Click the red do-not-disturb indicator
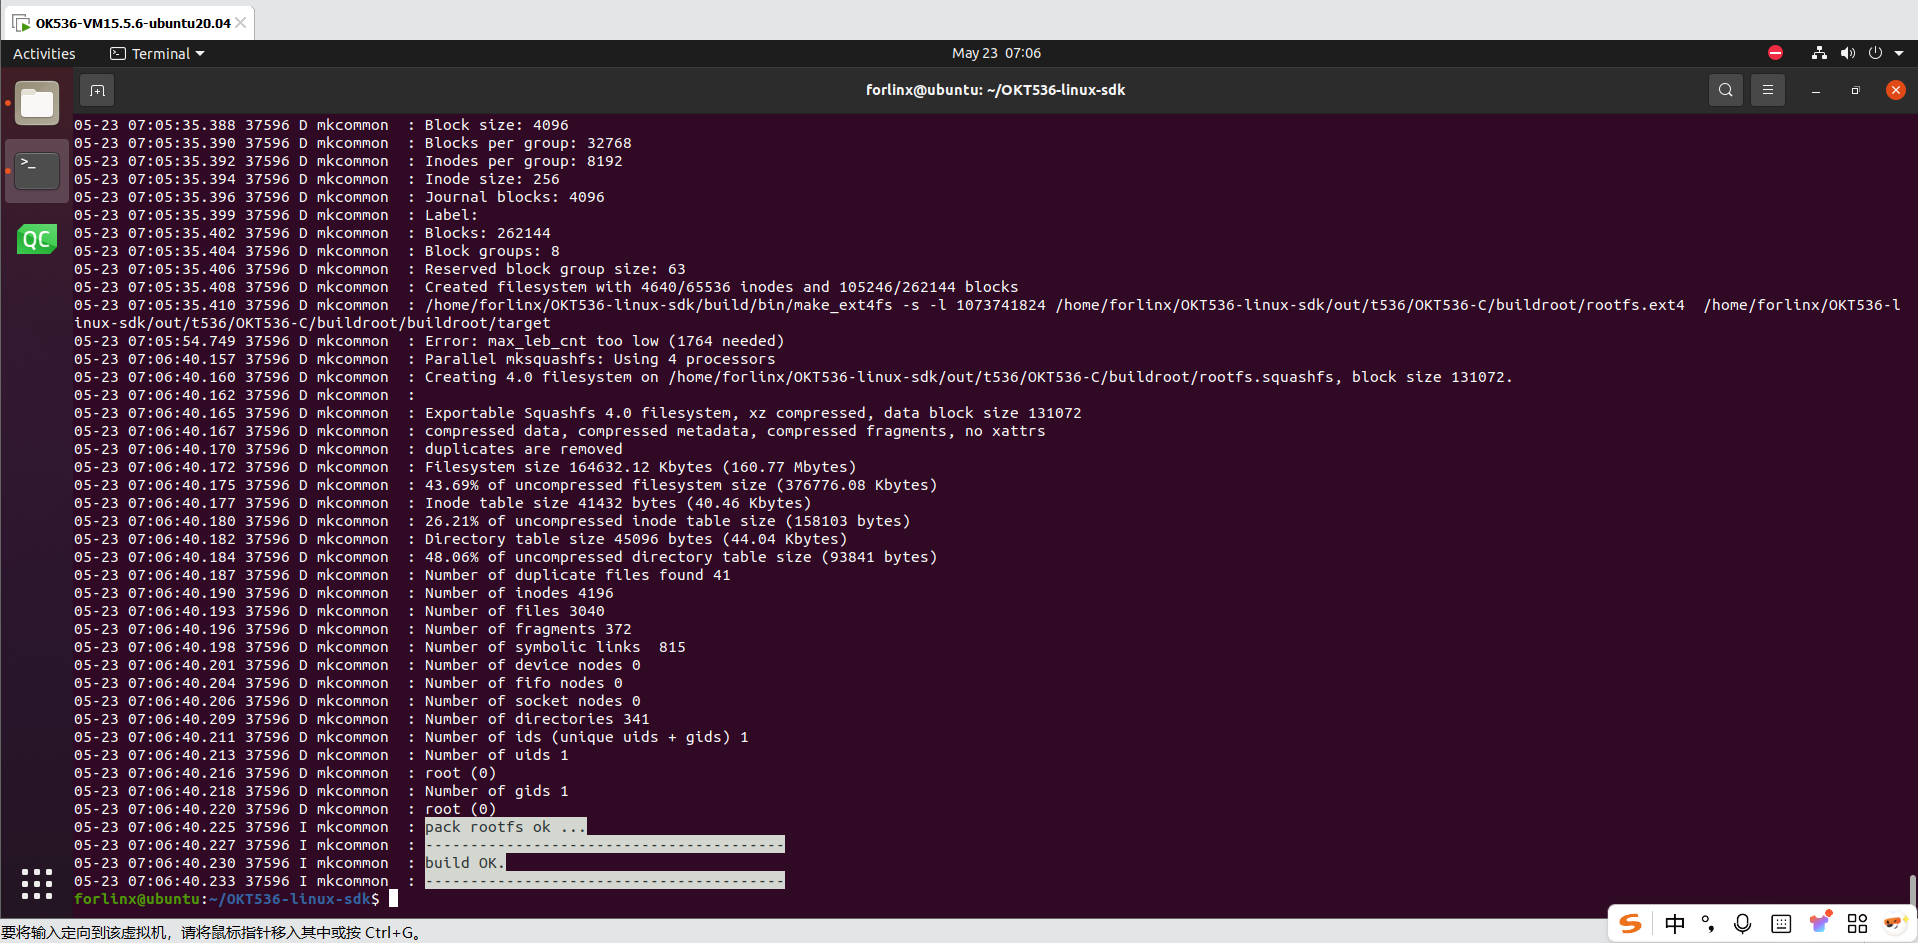Image resolution: width=1918 pixels, height=943 pixels. click(1775, 53)
